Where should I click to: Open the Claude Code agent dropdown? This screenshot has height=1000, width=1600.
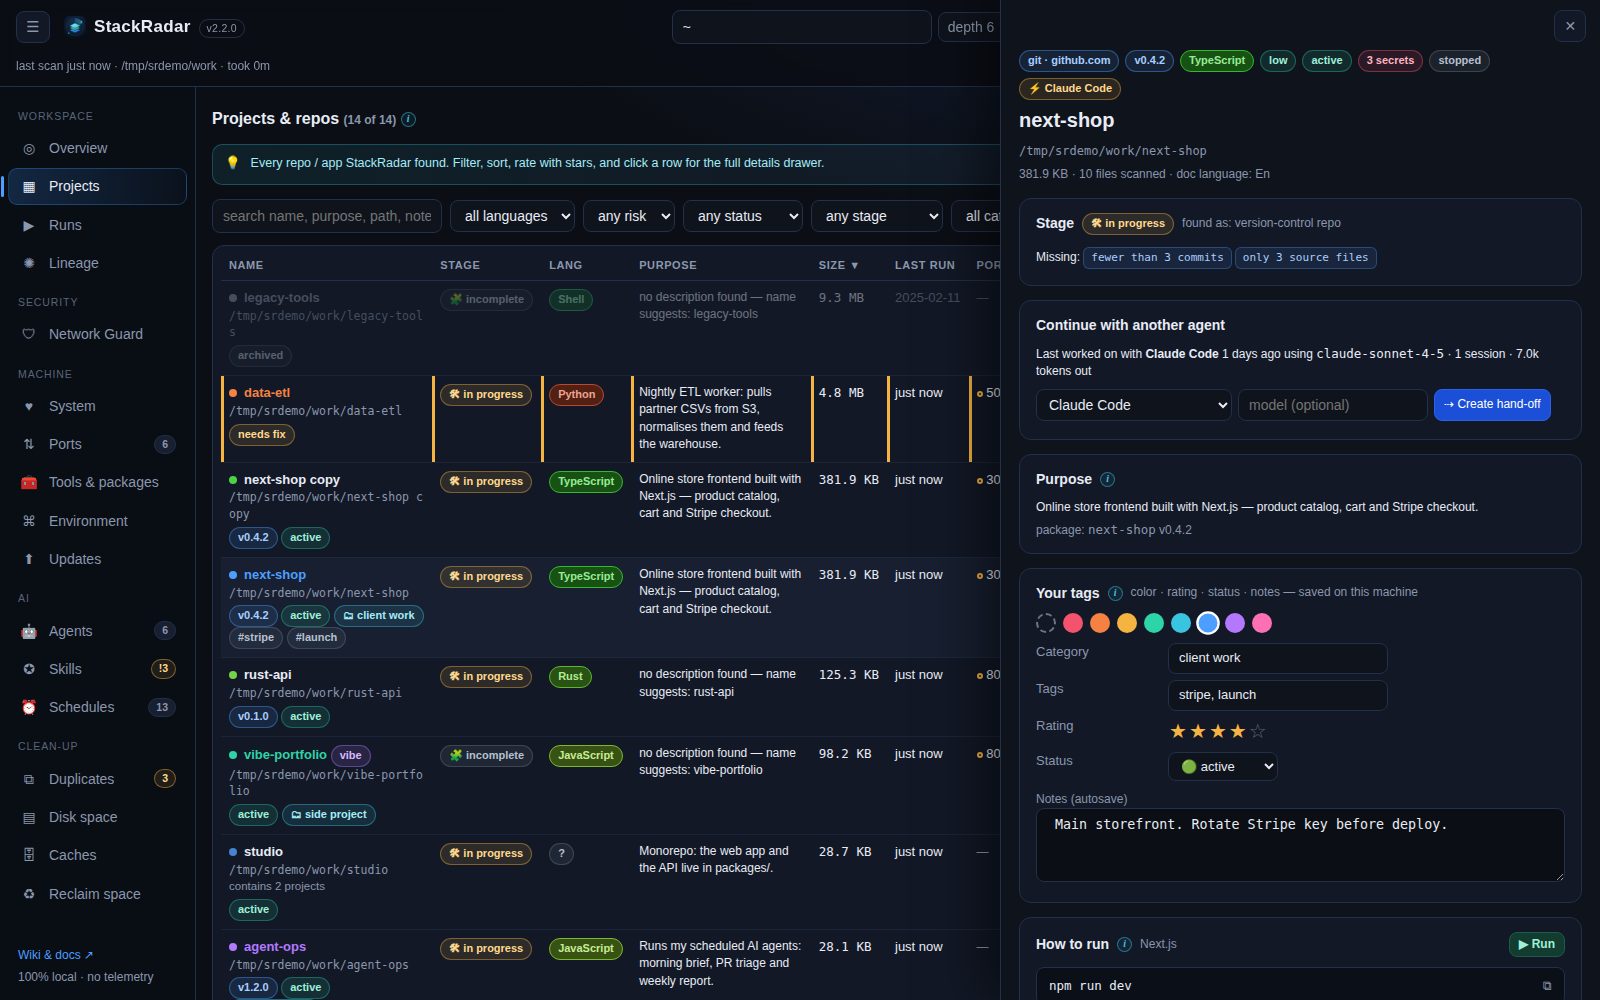click(x=1133, y=405)
